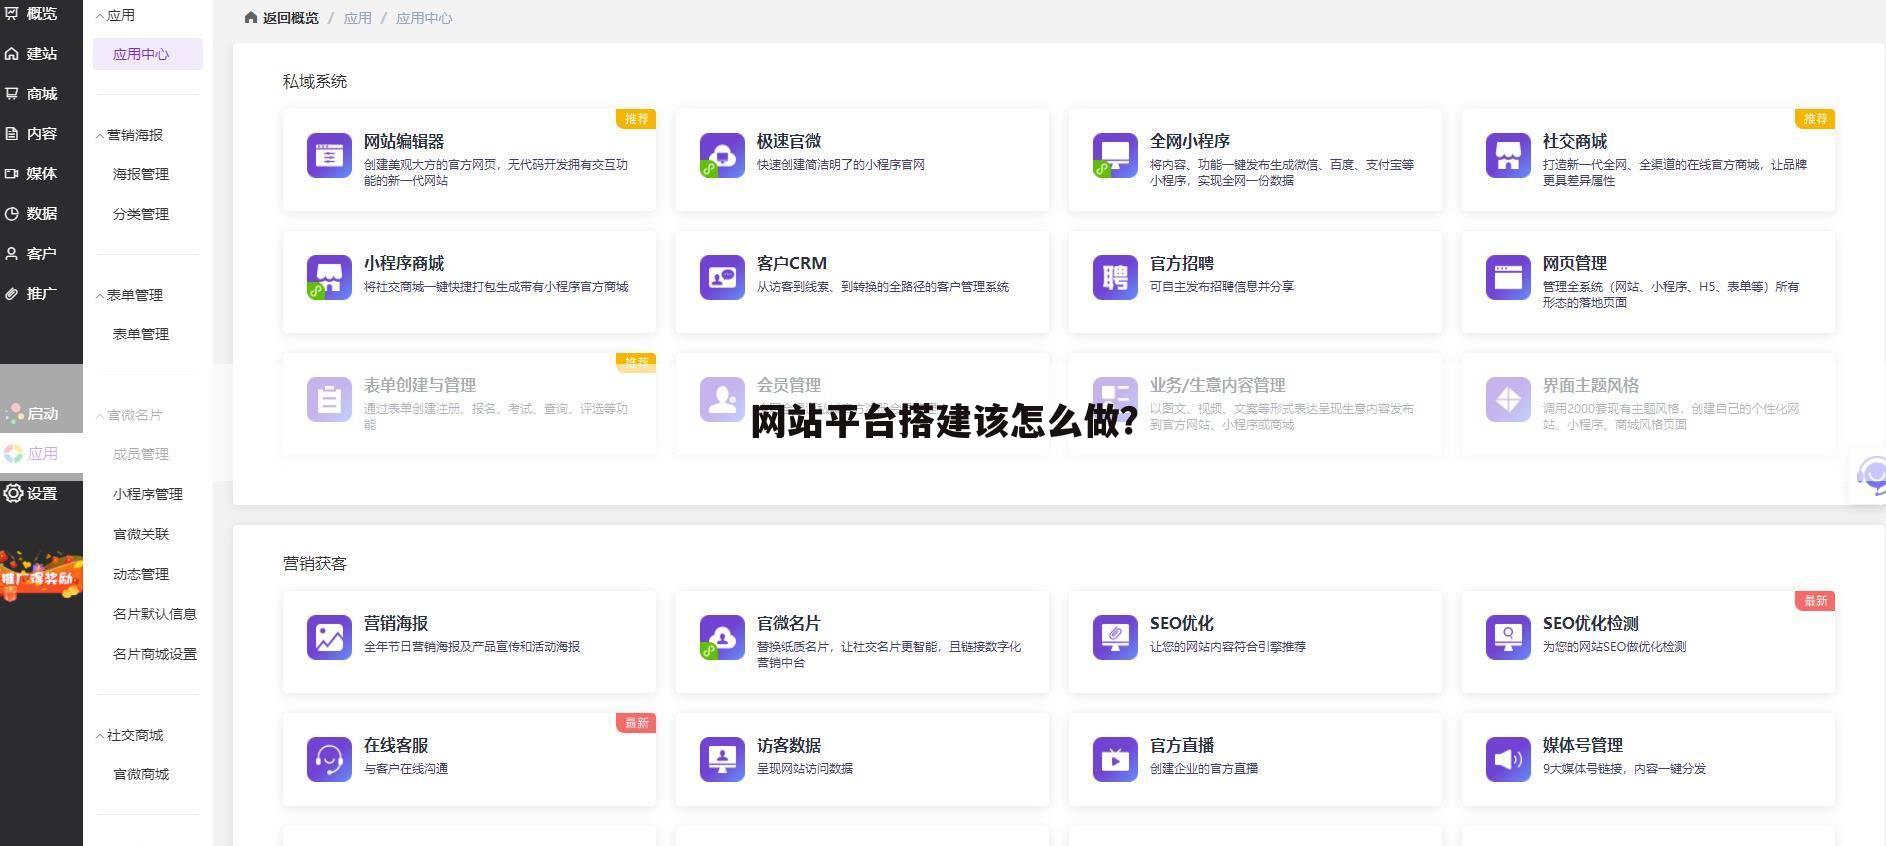The image size is (1886, 846).
Task: Open the 客户CRM app icon
Action: click(x=722, y=278)
